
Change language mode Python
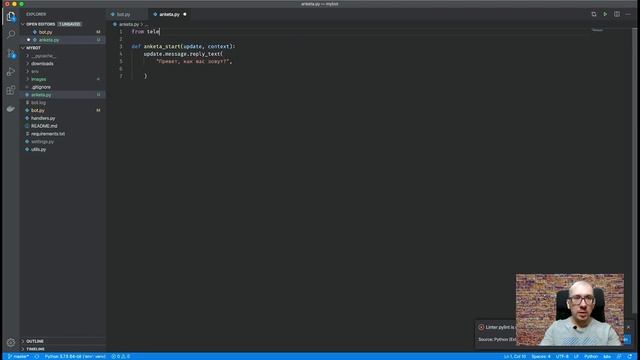pyautogui.click(x=591, y=356)
